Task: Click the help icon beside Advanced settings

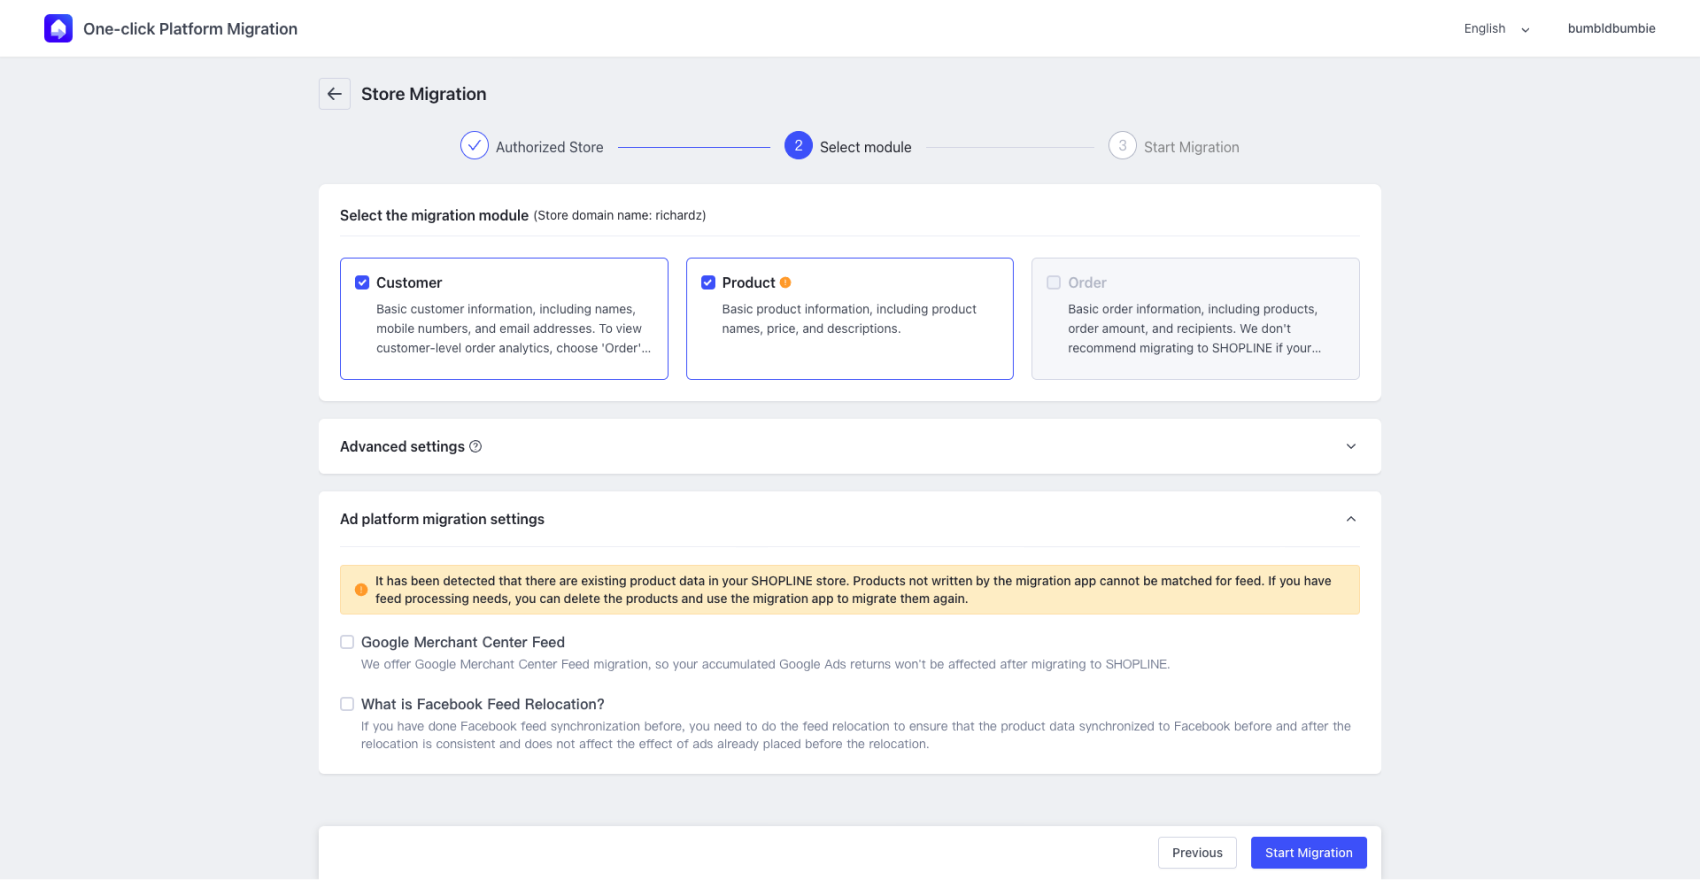Action: pyautogui.click(x=476, y=447)
